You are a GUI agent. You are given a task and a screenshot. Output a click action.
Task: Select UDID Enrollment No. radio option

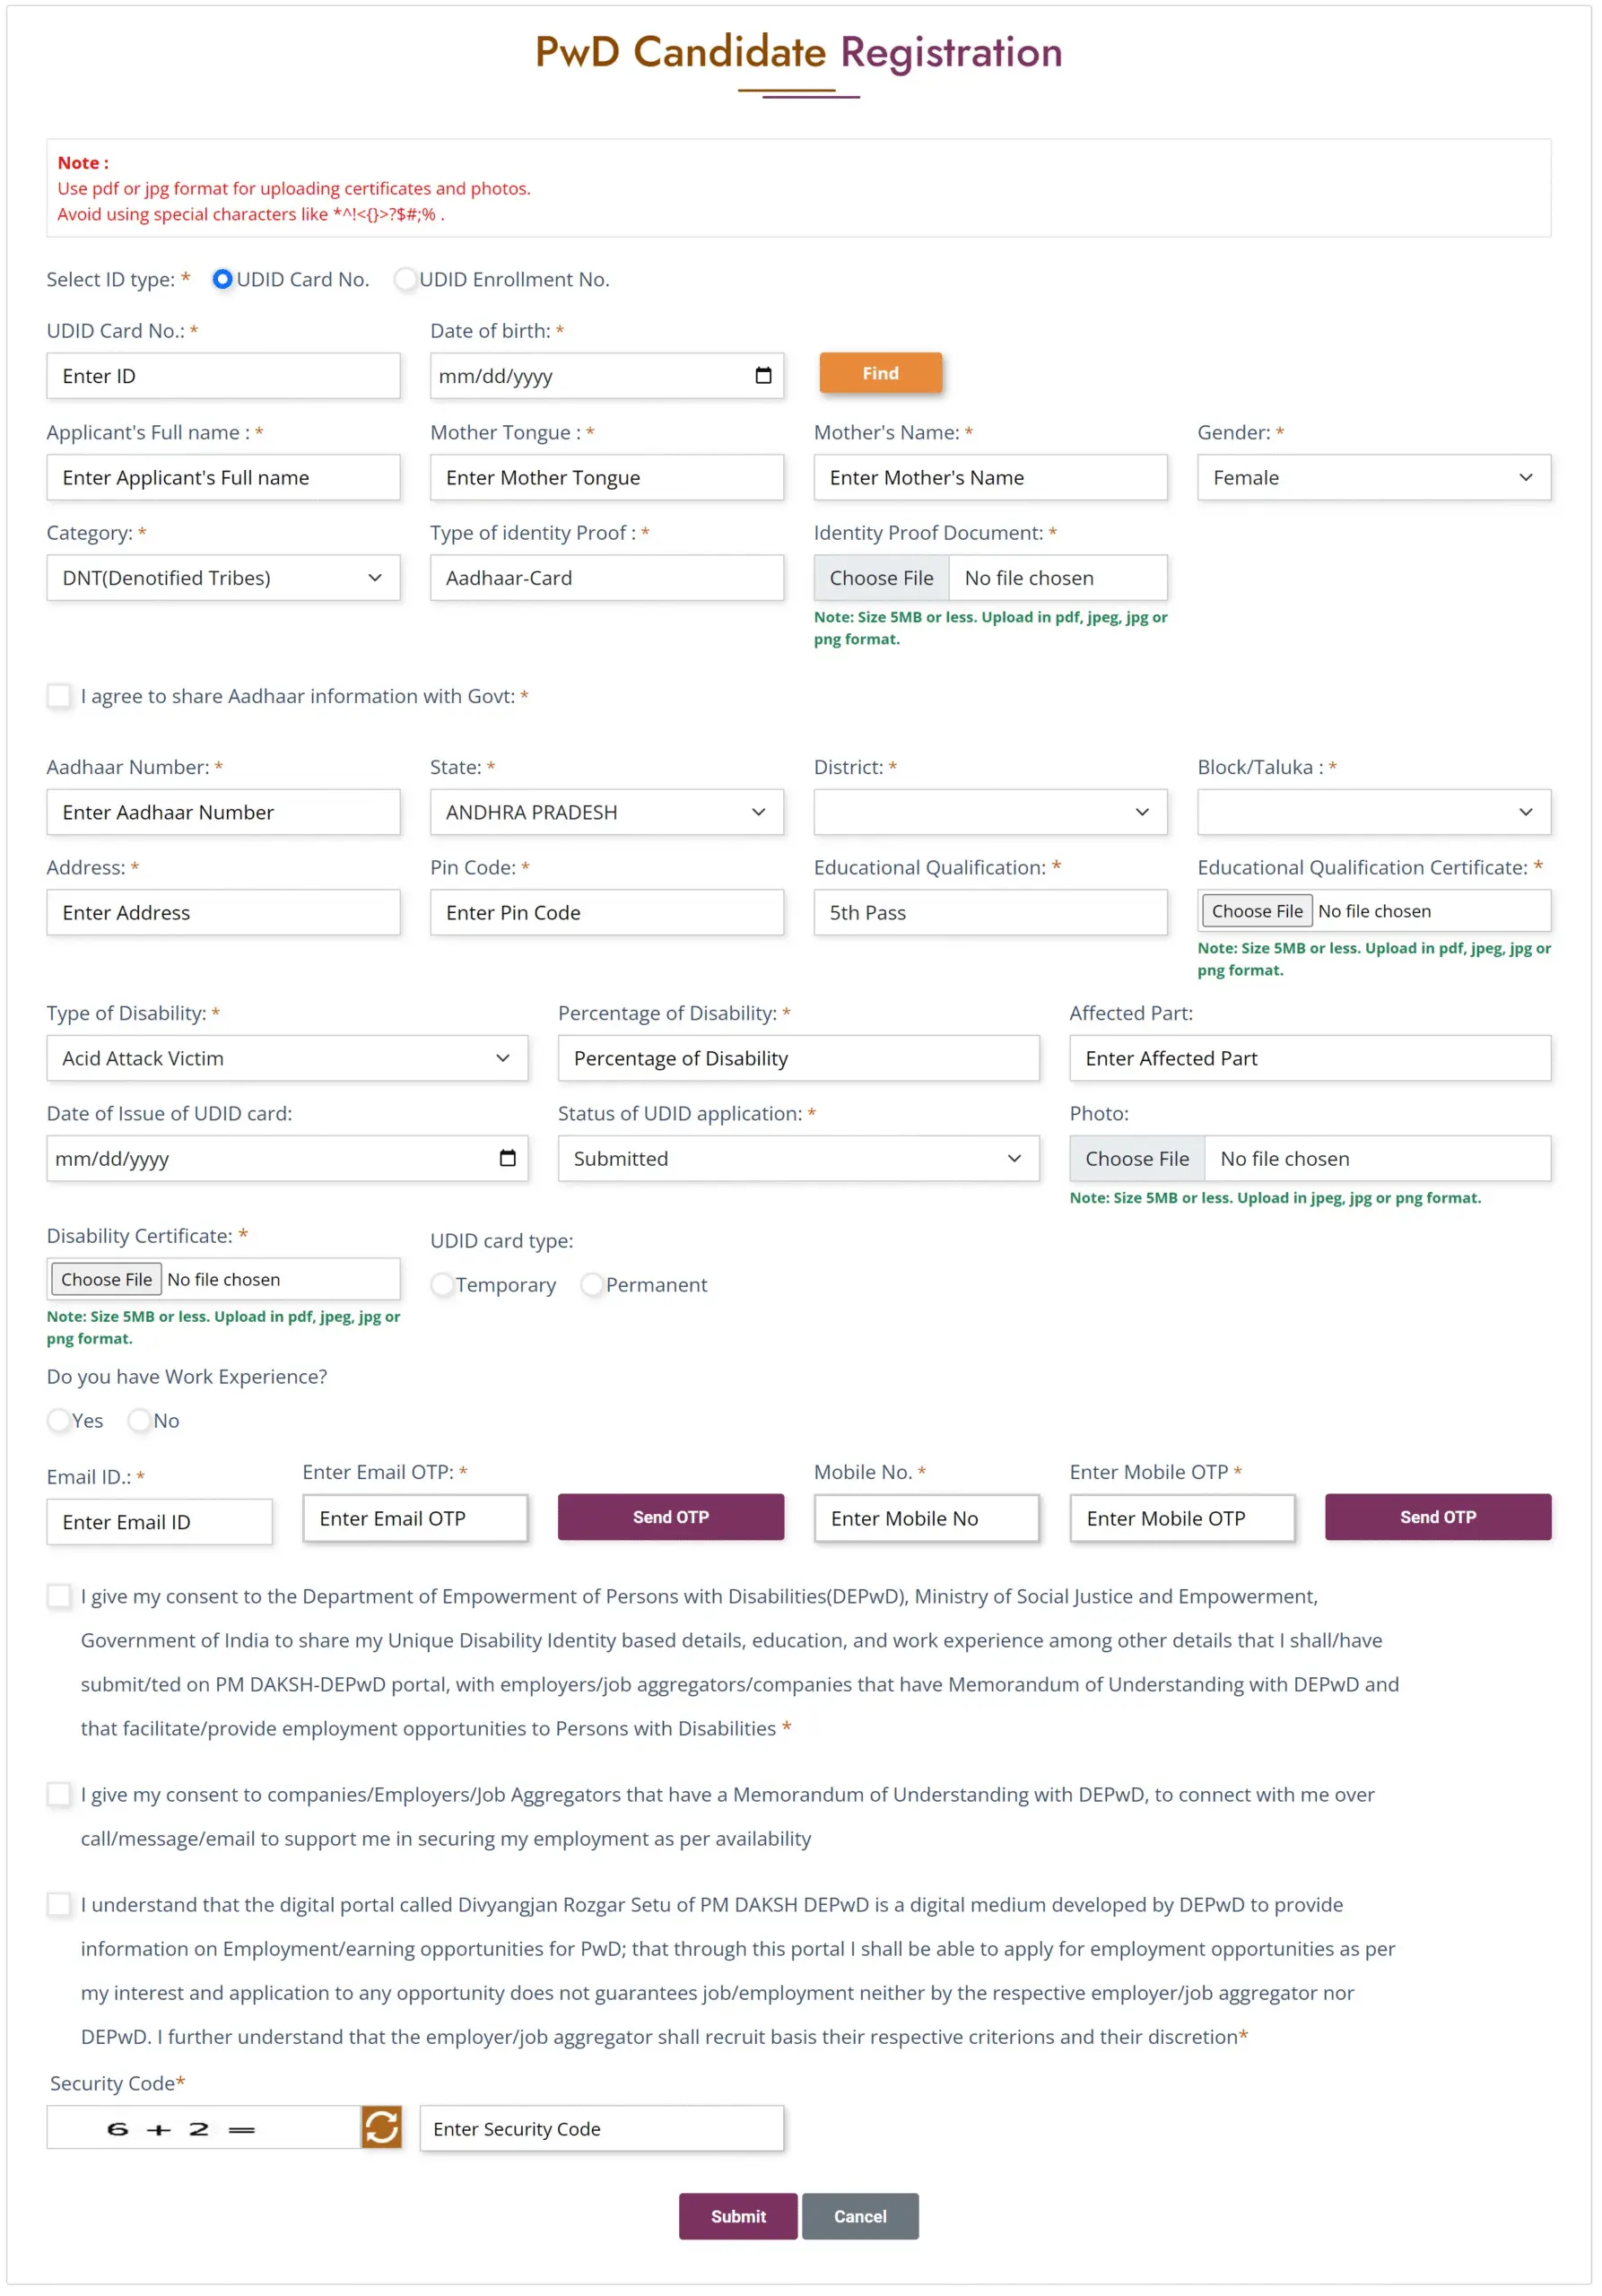[x=405, y=280]
